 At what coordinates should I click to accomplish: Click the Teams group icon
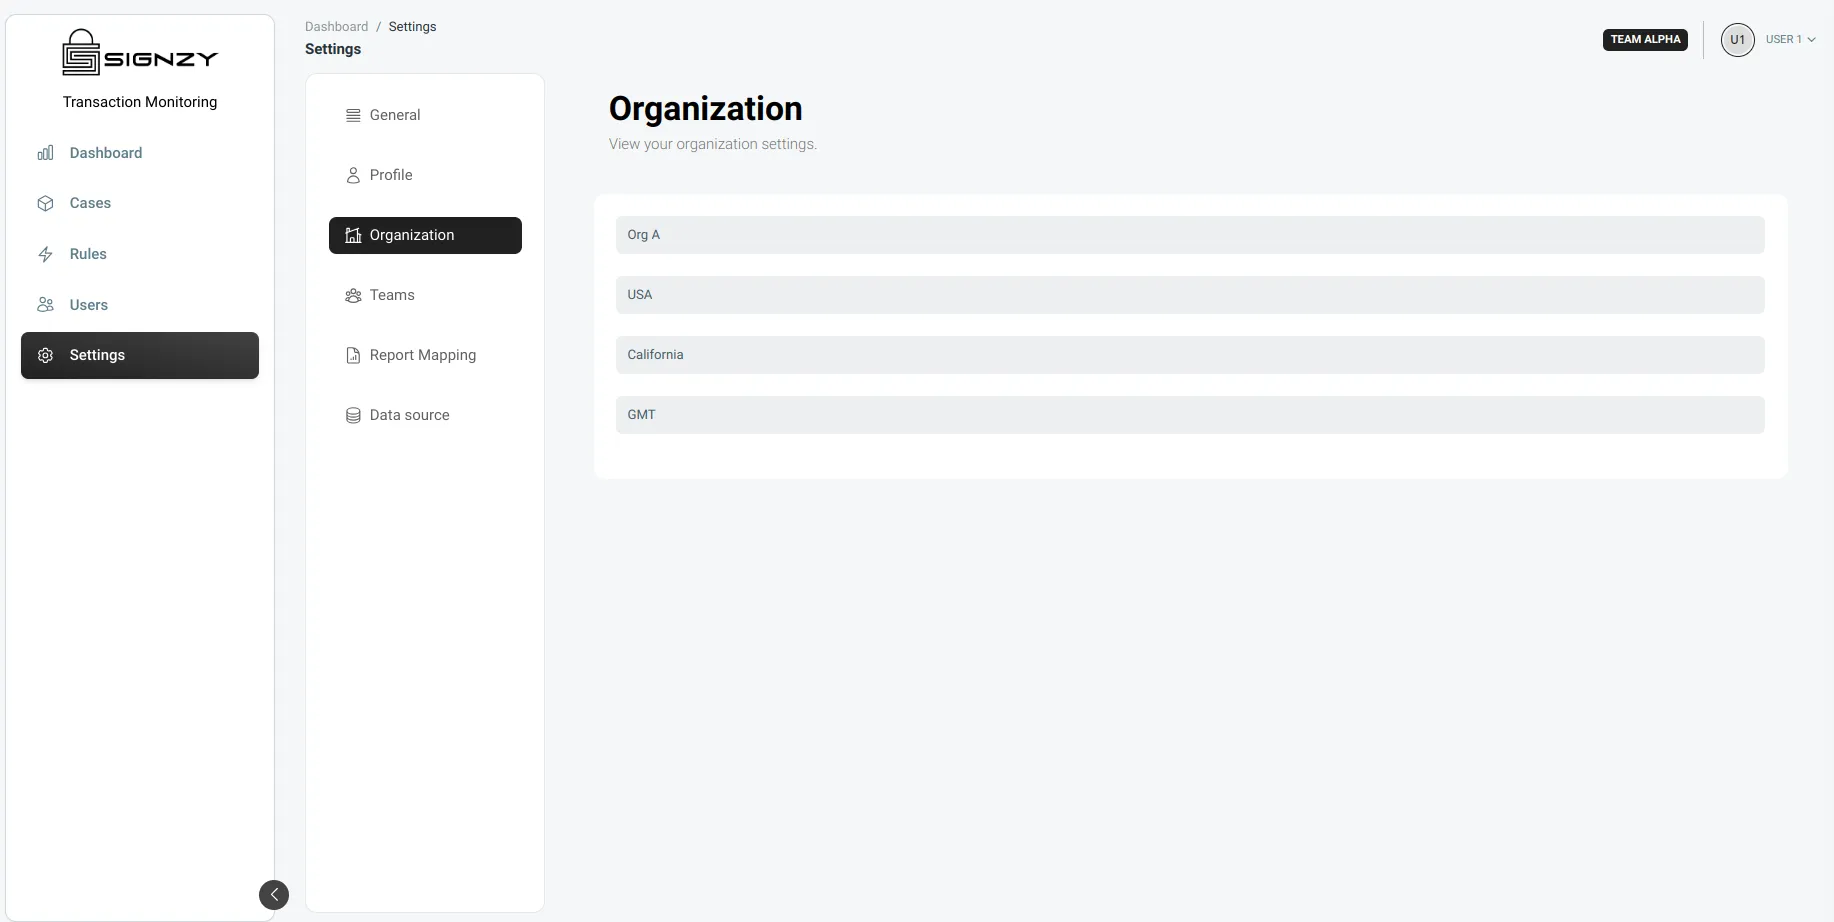(x=353, y=295)
